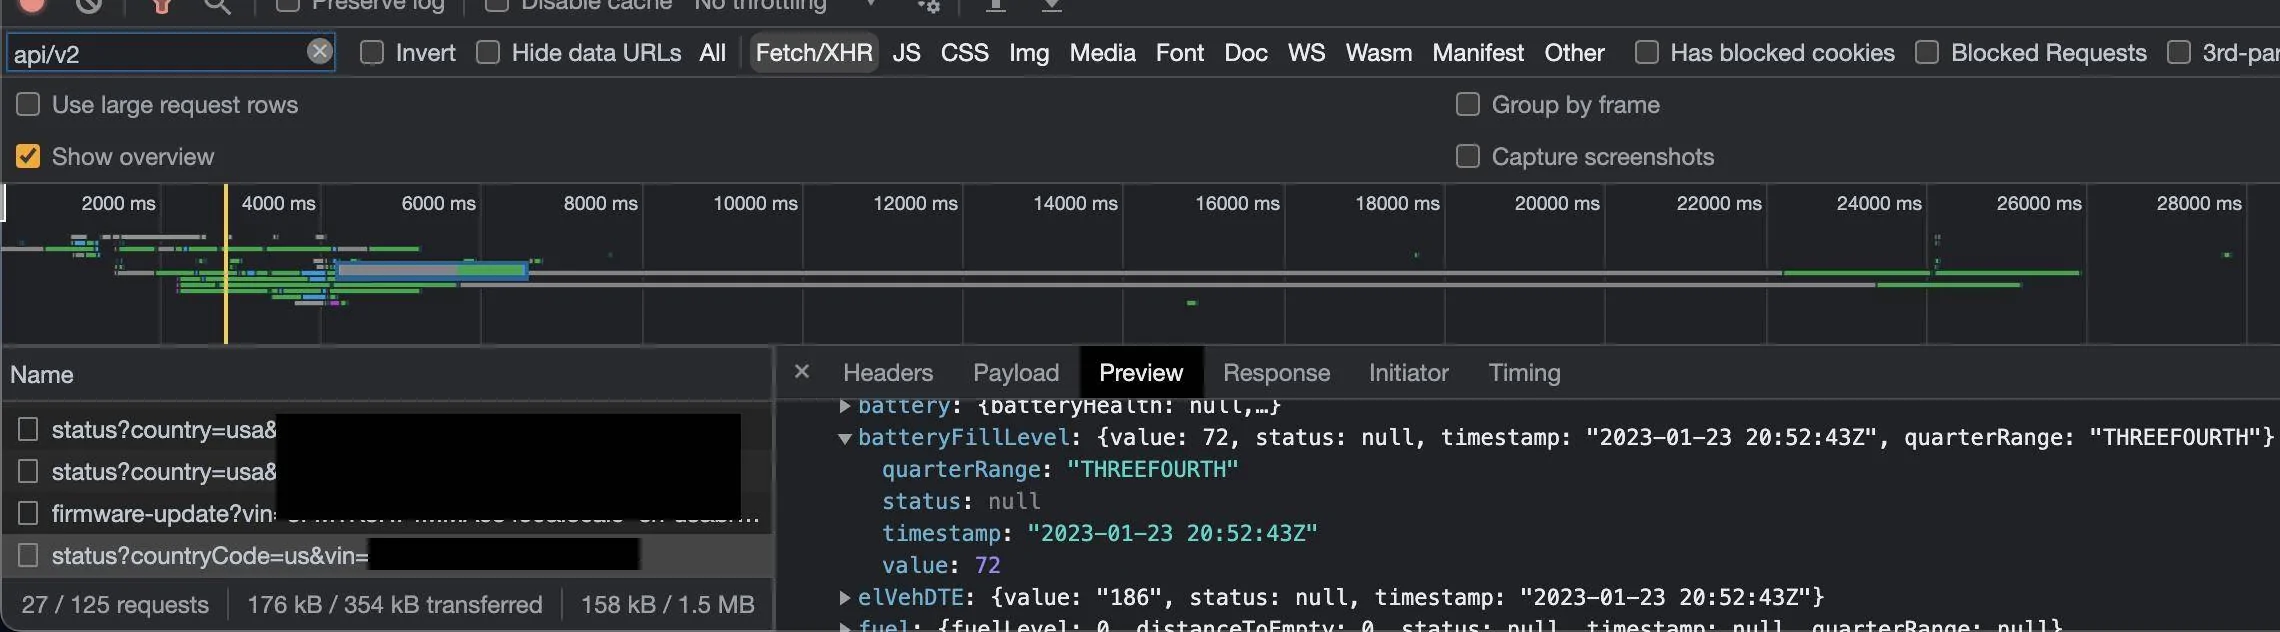This screenshot has height=632, width=2280.
Task: Check Blocked Requests option
Action: coord(1927,52)
